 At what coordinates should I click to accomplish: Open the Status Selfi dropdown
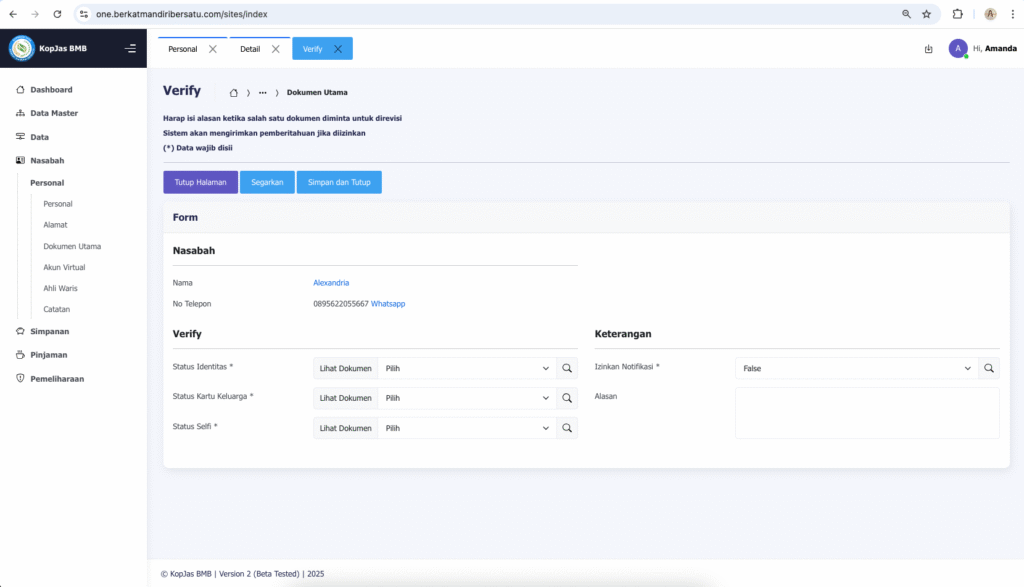pos(467,428)
